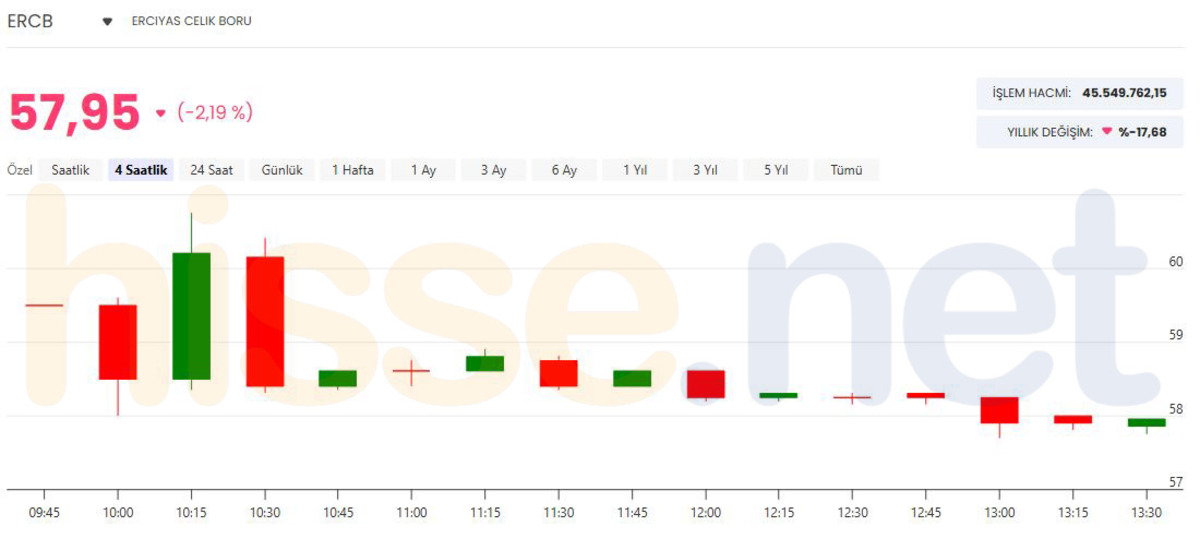Click the red 12:00 candlestick
The image size is (1200, 538).
point(705,384)
